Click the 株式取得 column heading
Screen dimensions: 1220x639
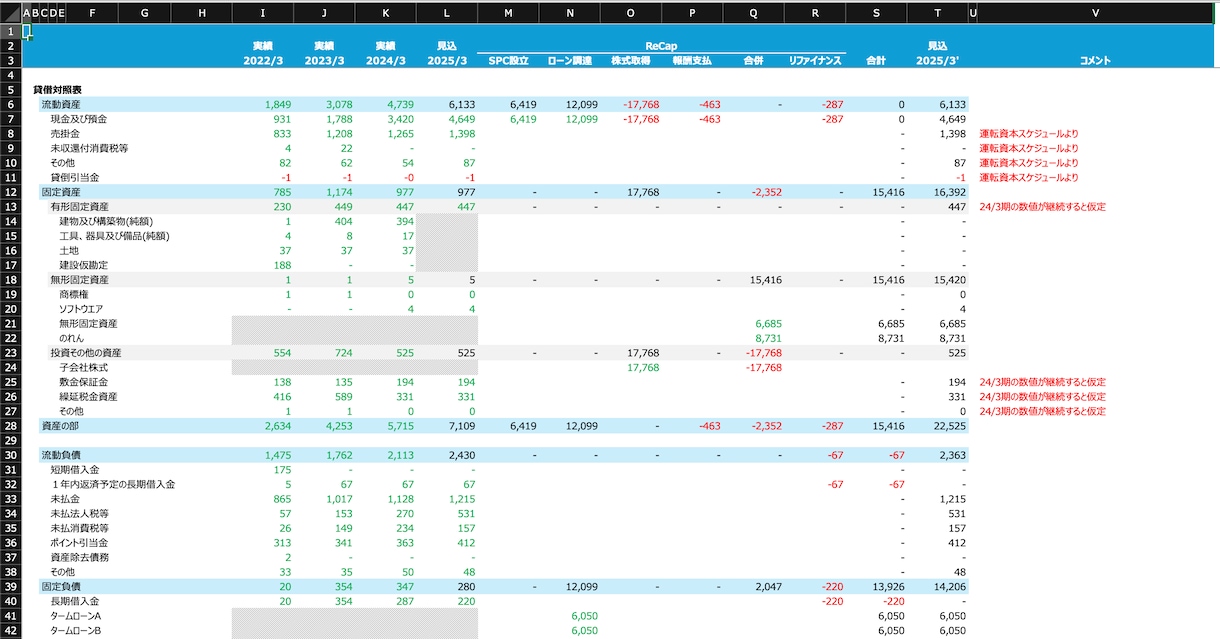click(630, 61)
